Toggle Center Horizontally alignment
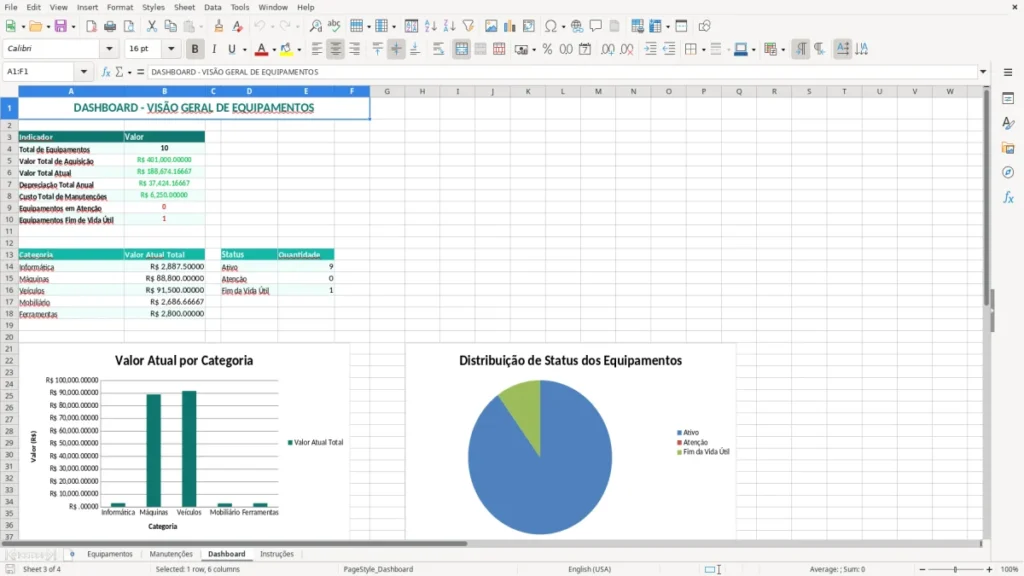The image size is (1024, 576). click(336, 49)
